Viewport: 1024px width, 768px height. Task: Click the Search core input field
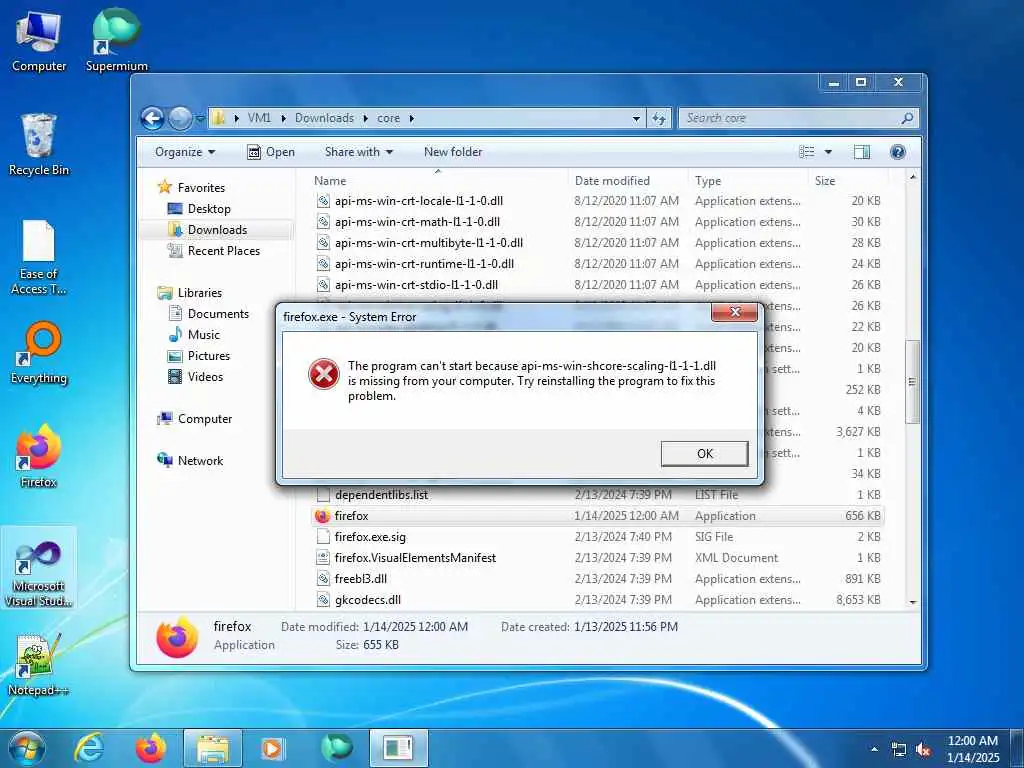pos(790,118)
